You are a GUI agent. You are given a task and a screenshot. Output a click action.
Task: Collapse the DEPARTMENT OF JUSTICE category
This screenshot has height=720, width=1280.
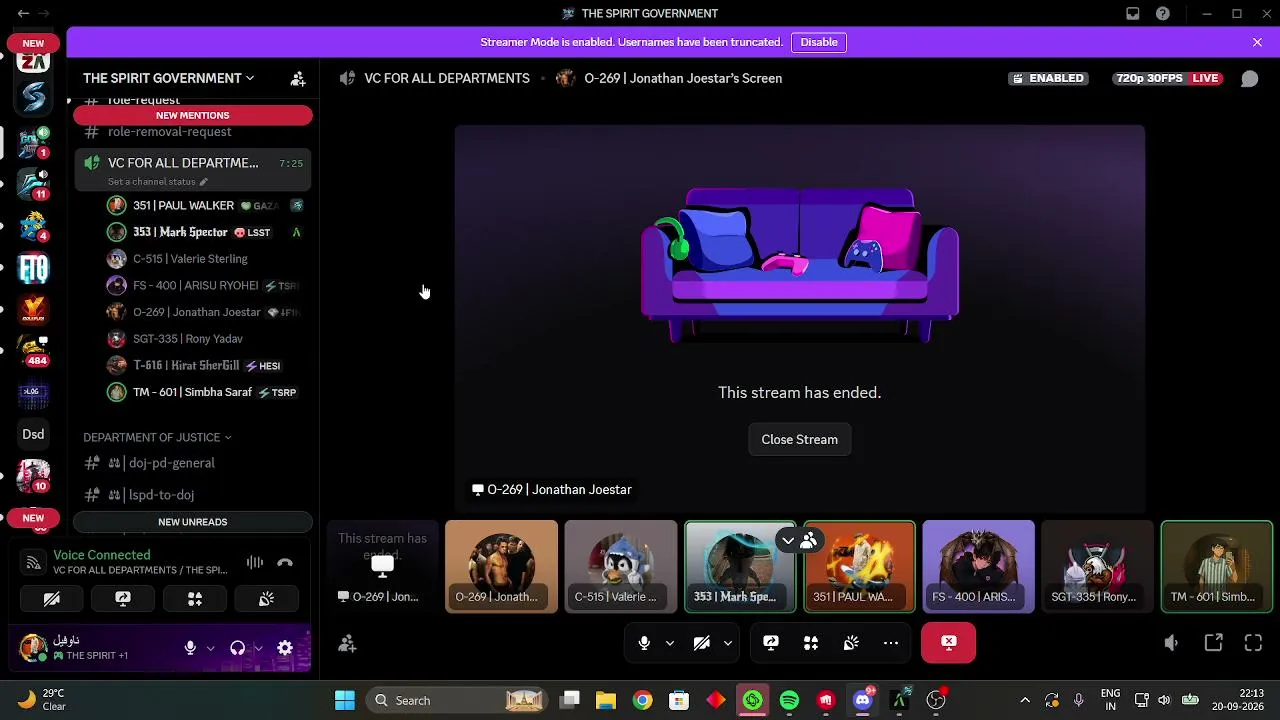tap(157, 437)
